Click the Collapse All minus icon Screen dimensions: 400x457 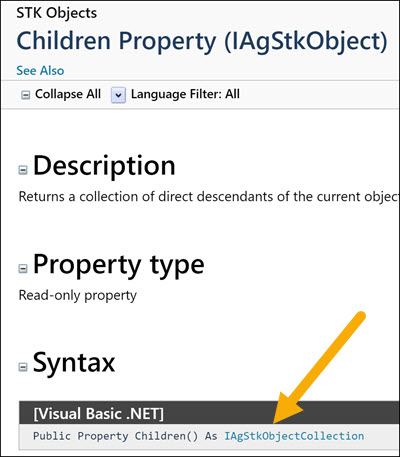26,95
